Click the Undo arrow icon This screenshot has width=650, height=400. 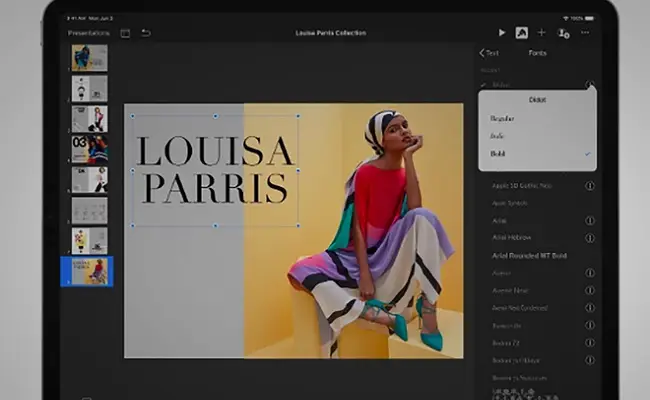pyautogui.click(x=146, y=33)
